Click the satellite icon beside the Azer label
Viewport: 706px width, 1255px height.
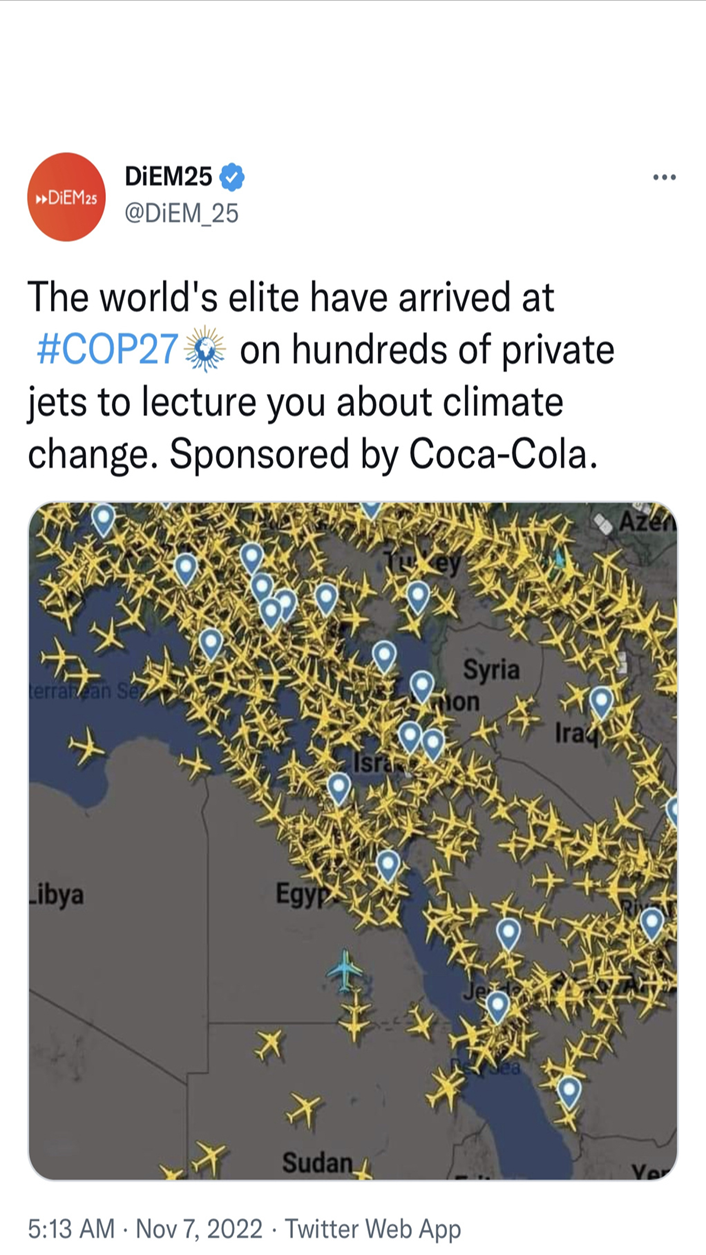[603, 523]
